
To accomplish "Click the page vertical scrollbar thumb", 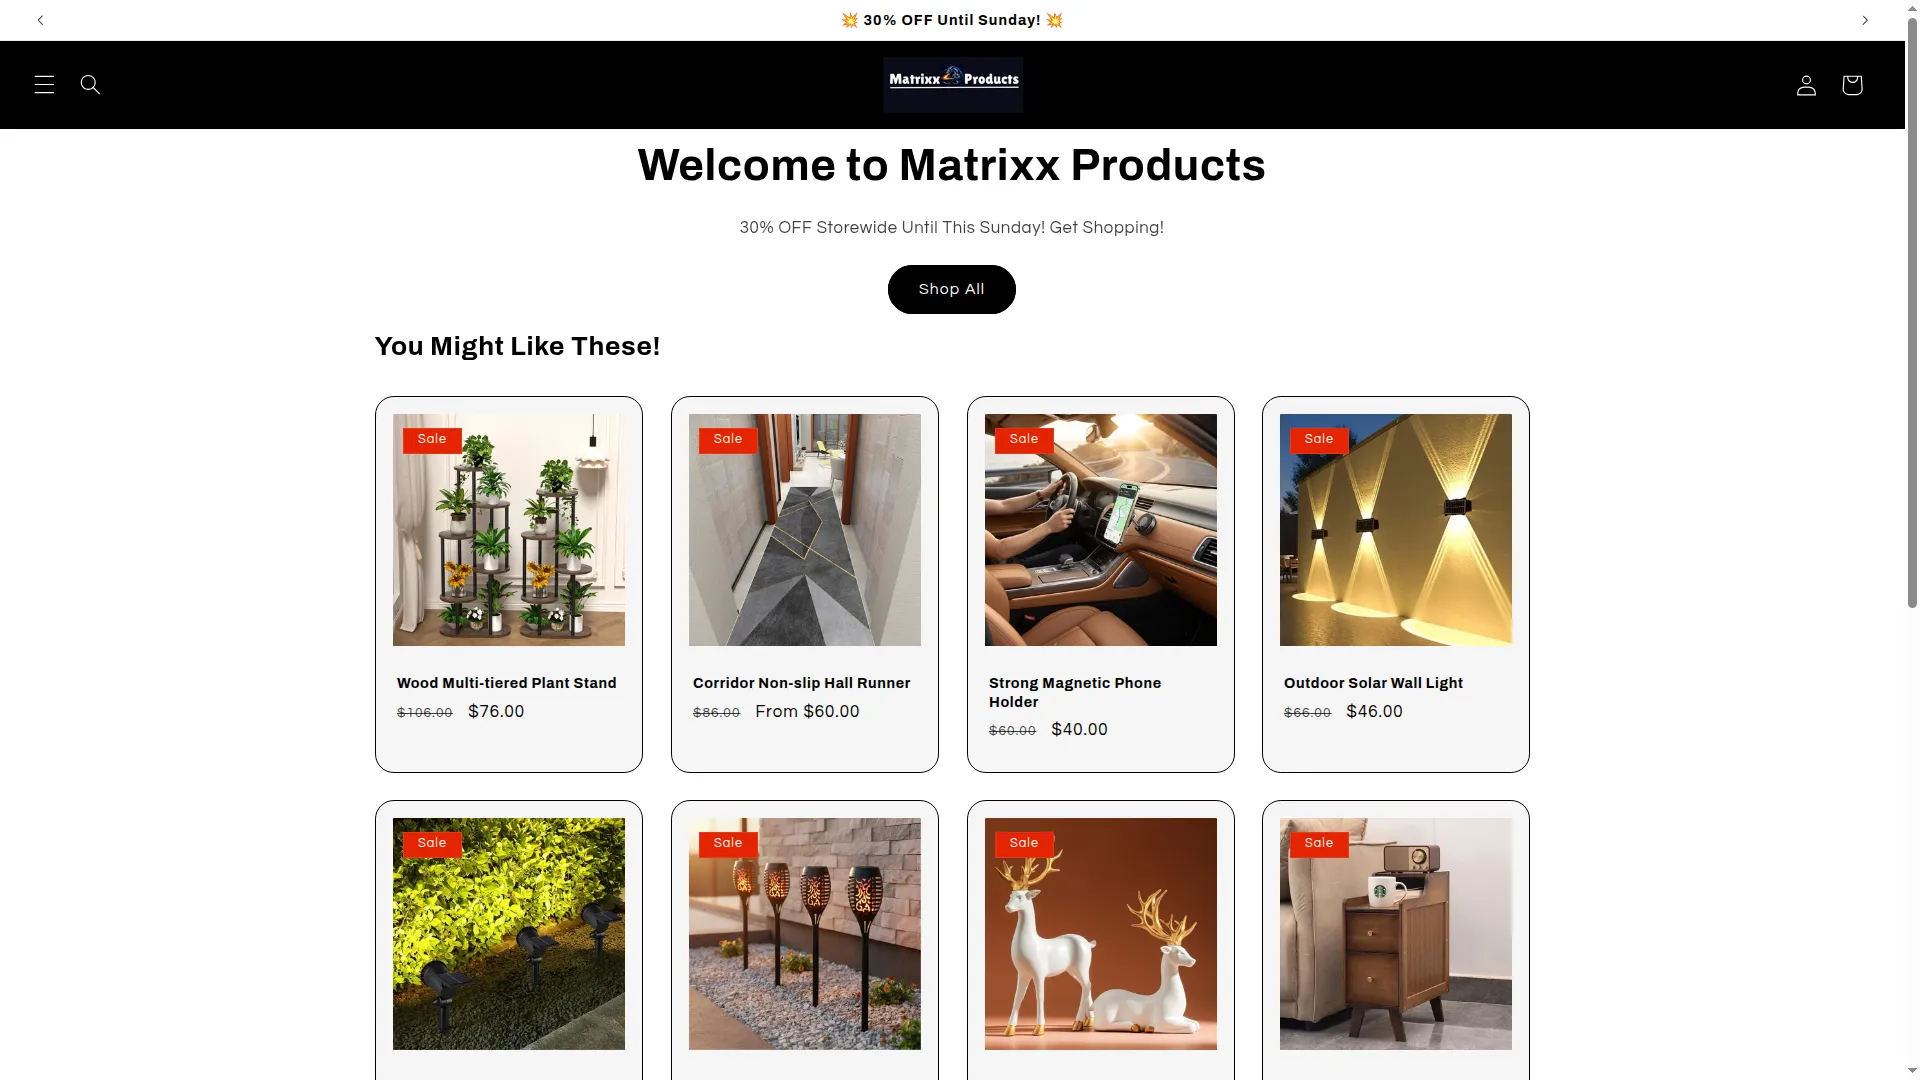I will click(1912, 313).
